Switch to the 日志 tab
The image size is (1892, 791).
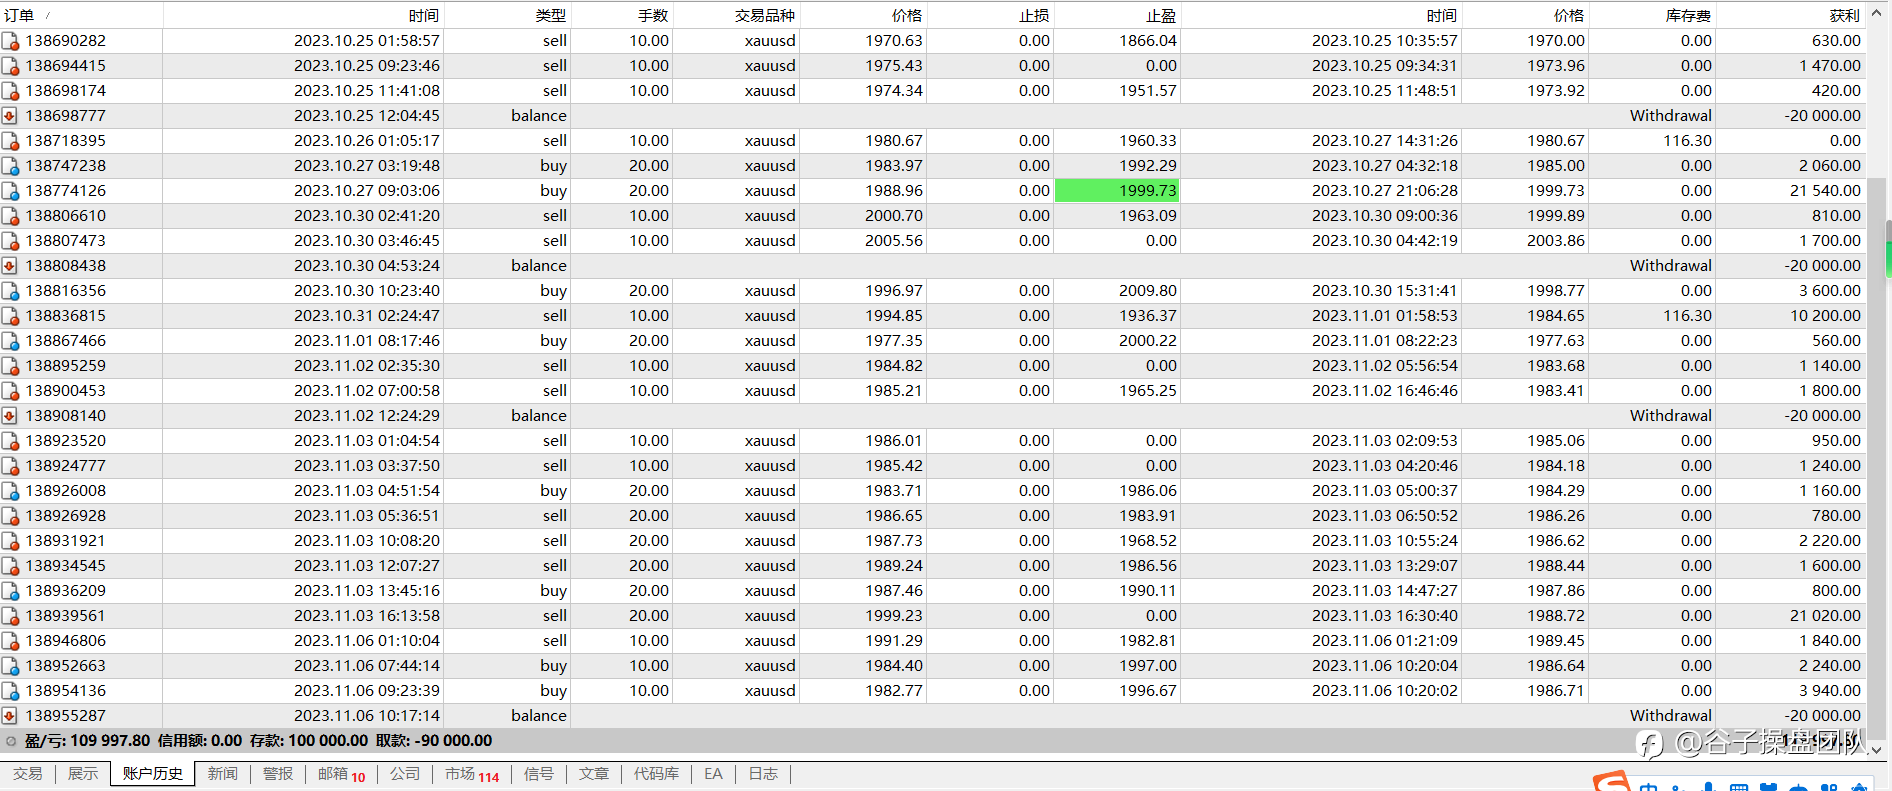(763, 774)
